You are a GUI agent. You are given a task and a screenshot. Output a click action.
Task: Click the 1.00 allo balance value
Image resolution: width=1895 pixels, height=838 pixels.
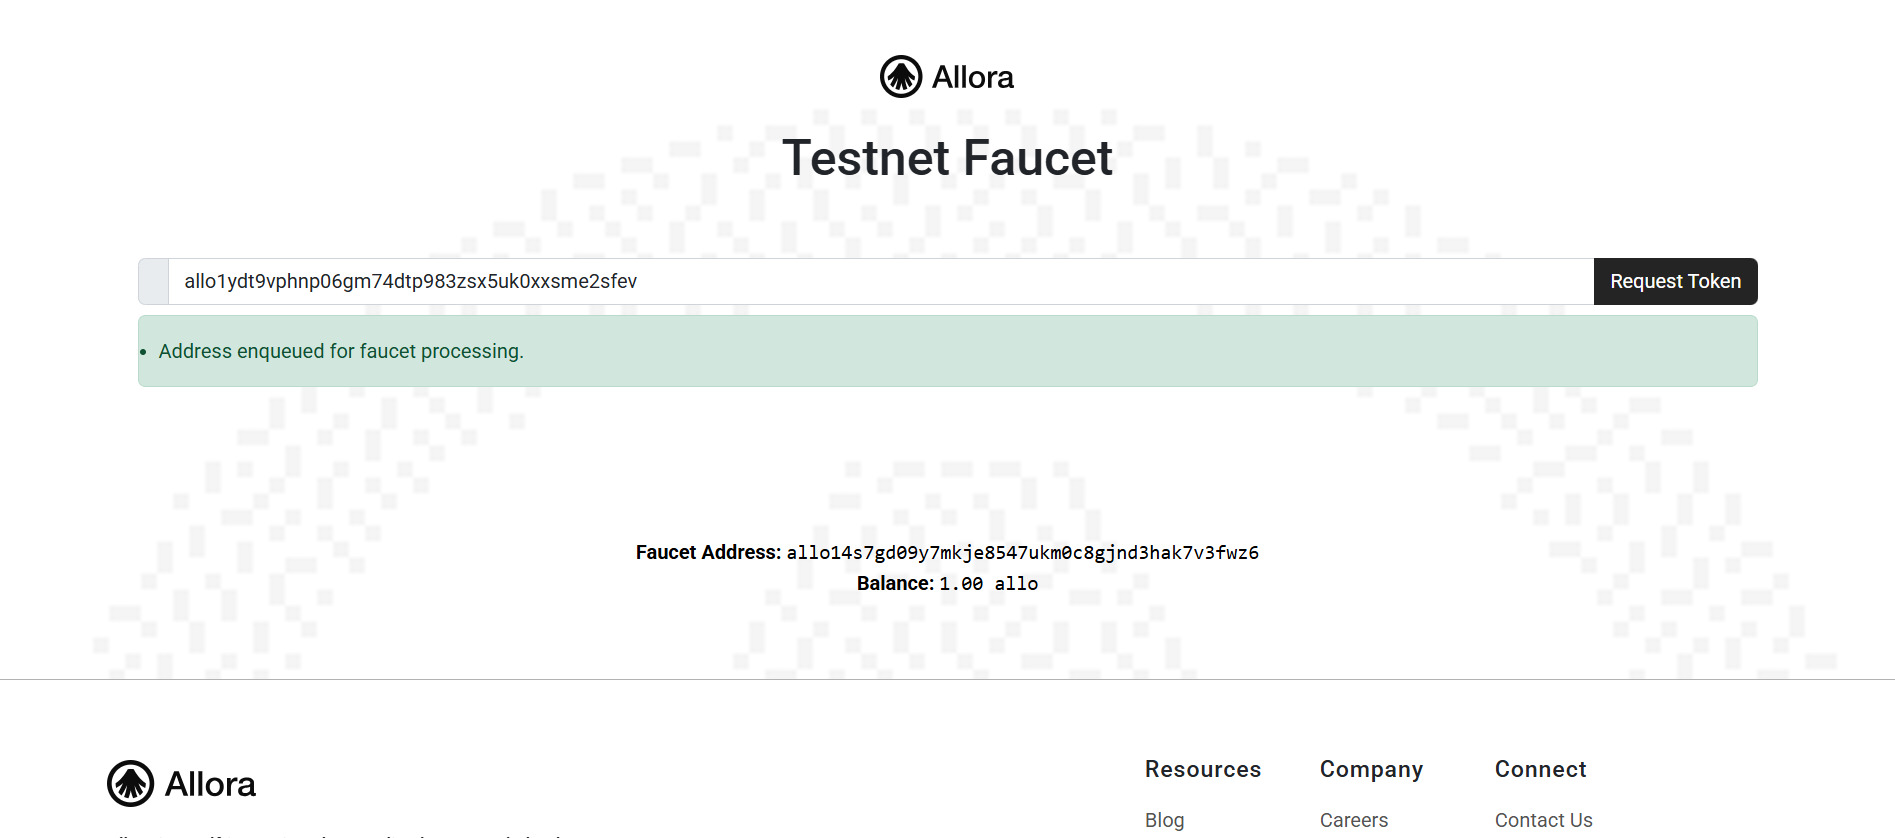point(988,584)
